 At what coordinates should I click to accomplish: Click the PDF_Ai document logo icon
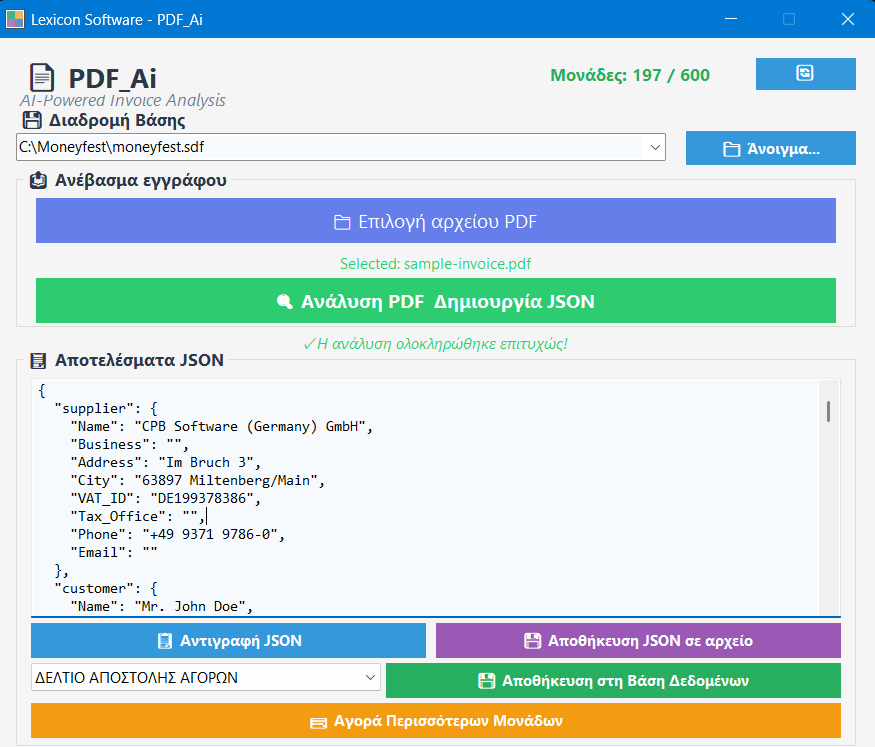[x=42, y=78]
